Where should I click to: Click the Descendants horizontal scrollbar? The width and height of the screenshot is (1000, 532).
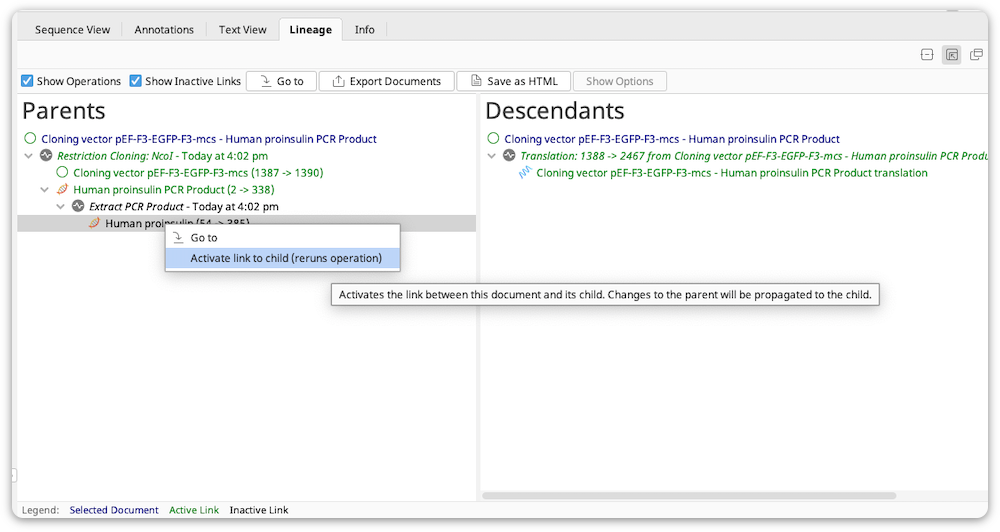(x=689, y=496)
